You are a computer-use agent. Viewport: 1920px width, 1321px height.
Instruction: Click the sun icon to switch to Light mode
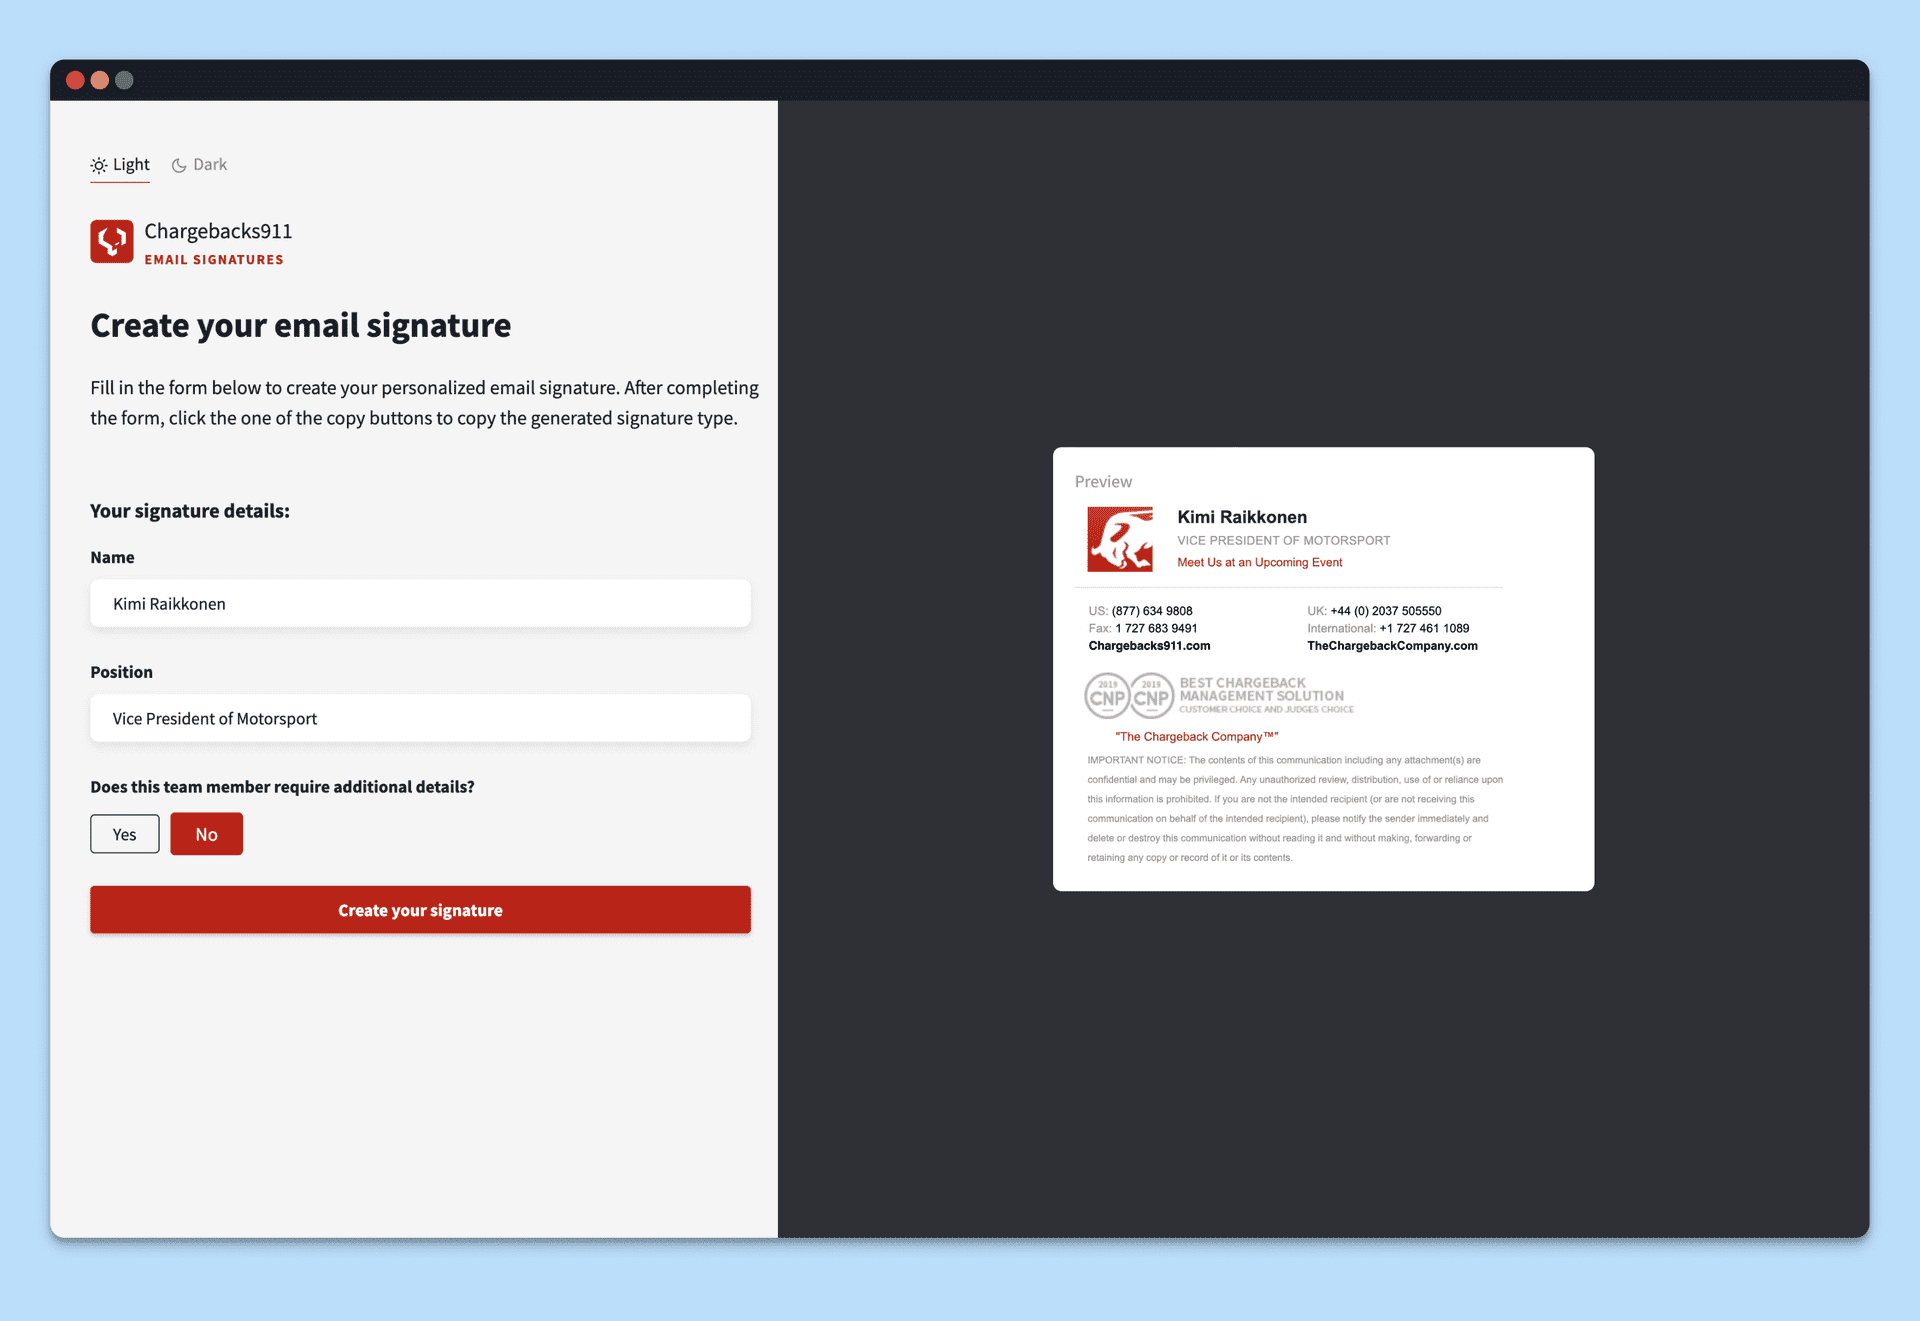coord(98,163)
